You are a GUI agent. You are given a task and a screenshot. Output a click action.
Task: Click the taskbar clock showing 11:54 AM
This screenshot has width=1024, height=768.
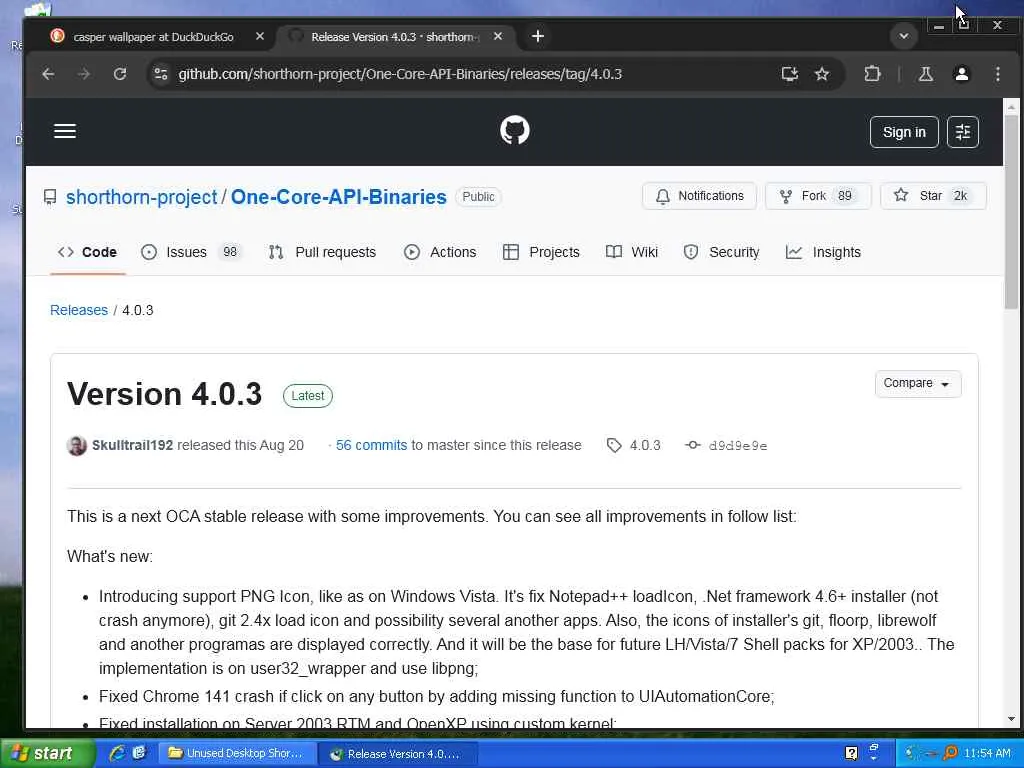point(987,754)
